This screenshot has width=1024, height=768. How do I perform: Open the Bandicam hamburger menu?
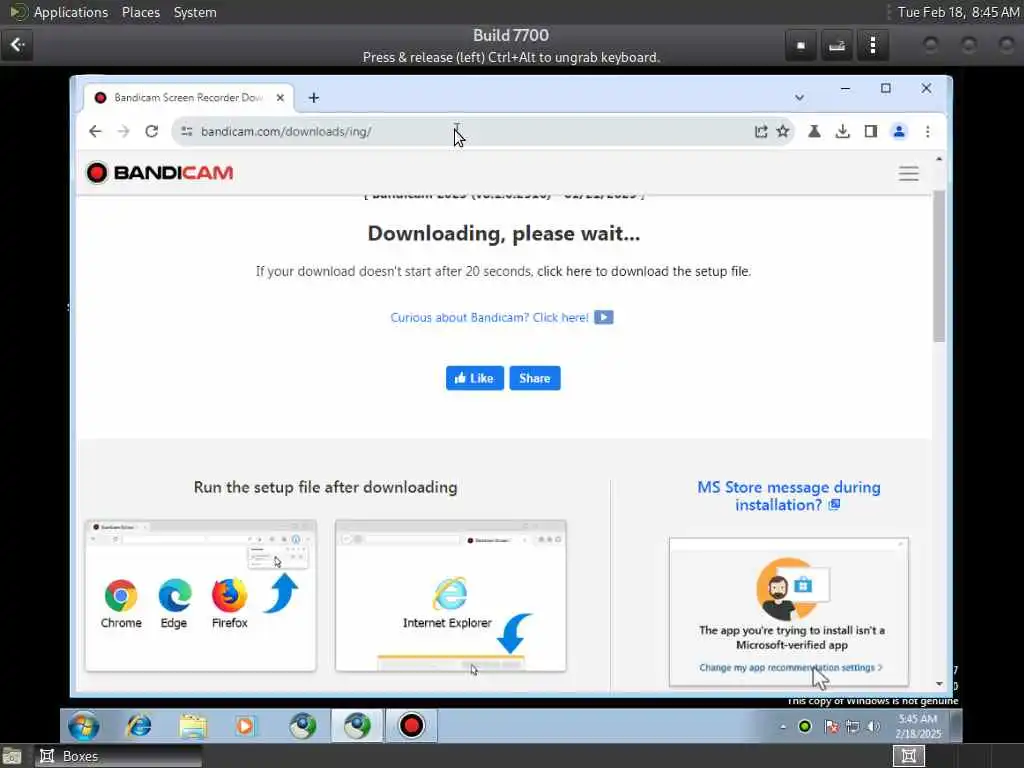tap(908, 173)
